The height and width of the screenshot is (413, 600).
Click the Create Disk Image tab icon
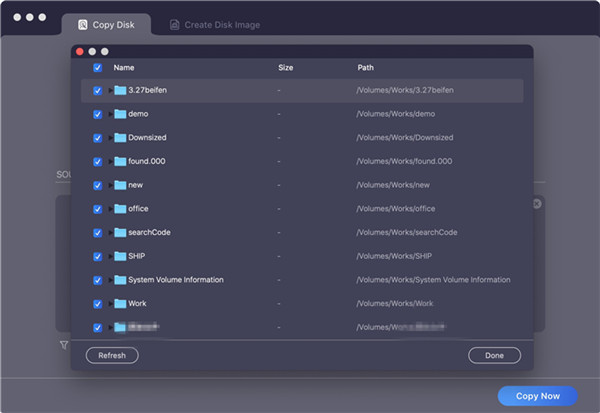click(175, 24)
